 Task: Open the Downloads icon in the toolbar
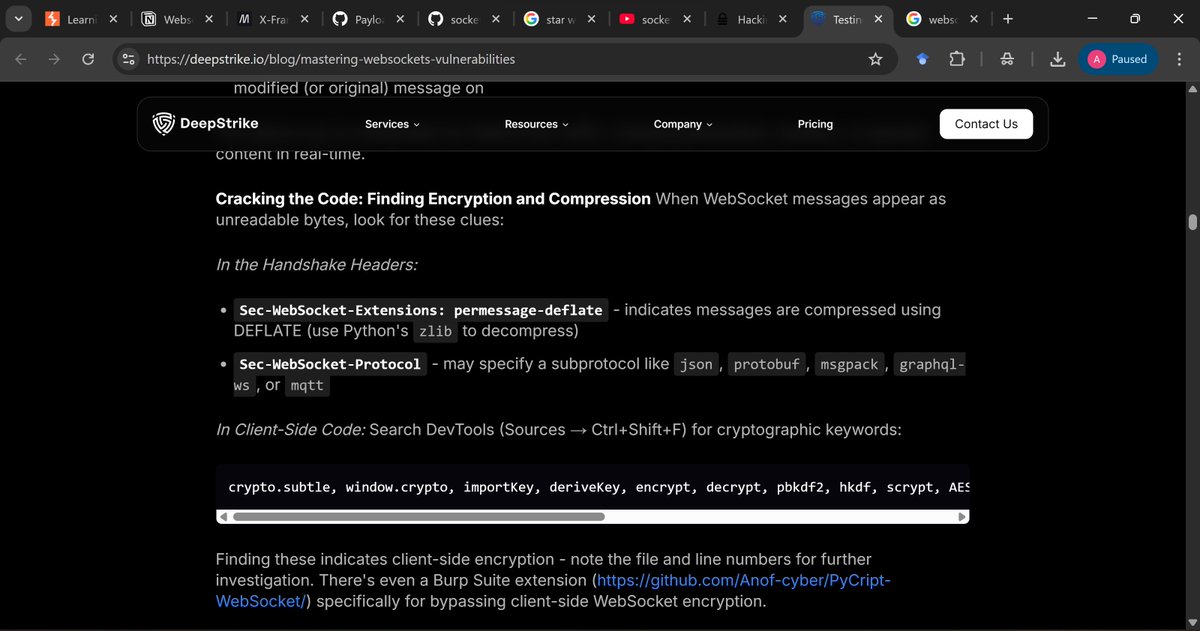[x=1057, y=59]
